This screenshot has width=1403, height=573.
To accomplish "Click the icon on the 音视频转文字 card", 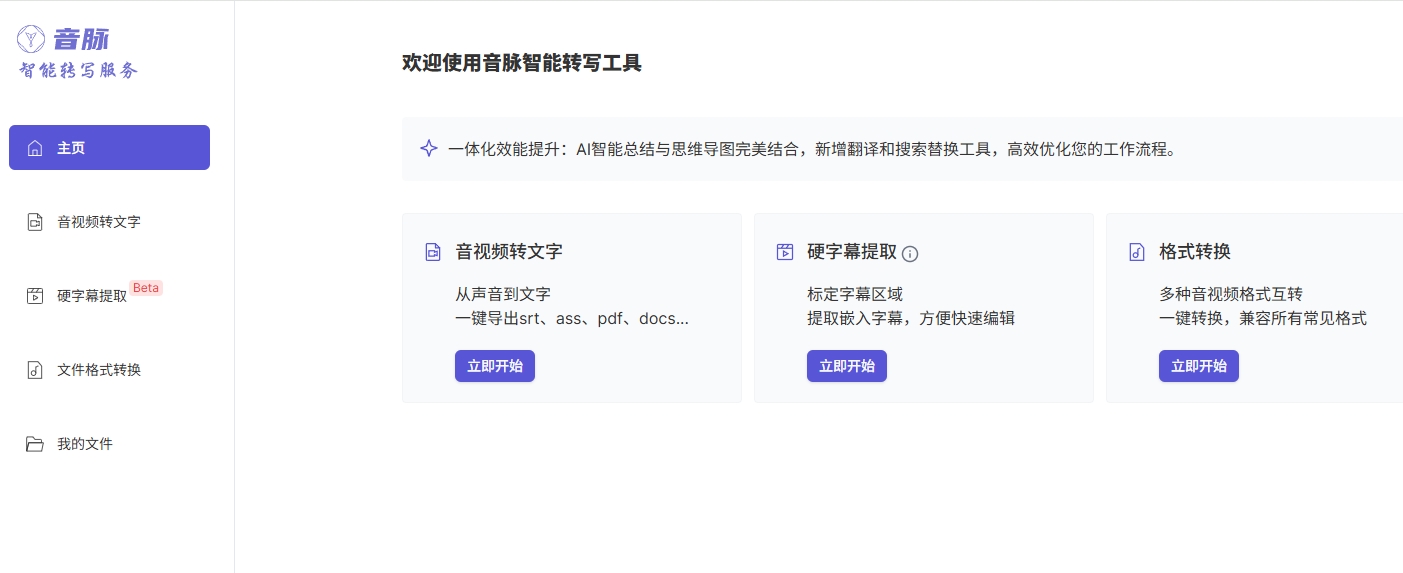I will [x=433, y=252].
